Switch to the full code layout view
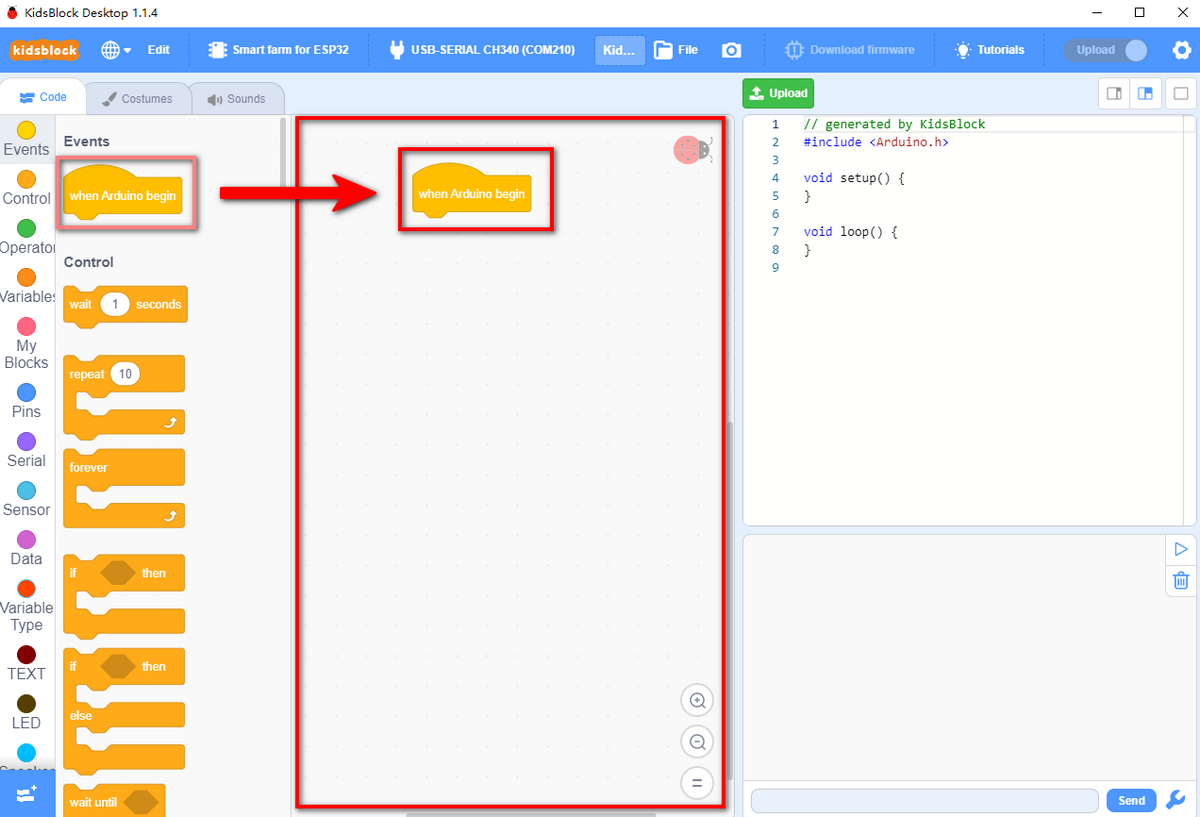1200x817 pixels. pyautogui.click(x=1181, y=94)
